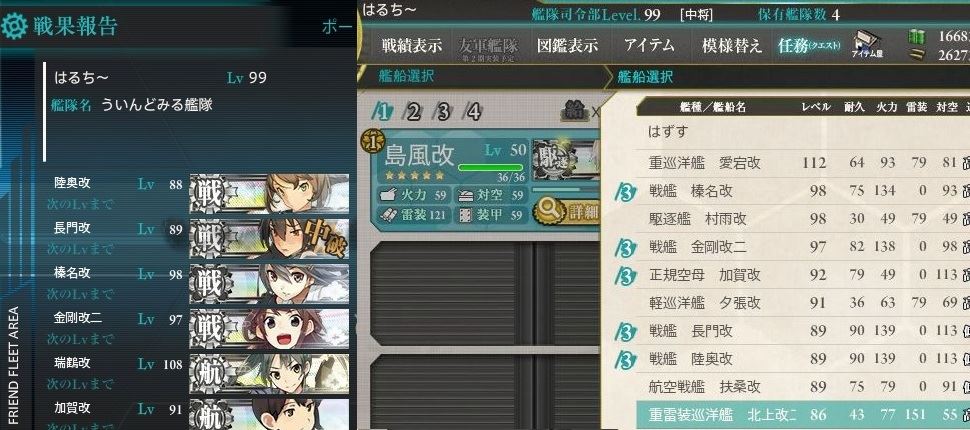
Task: Open the settings gear beside 戦果報告
Action: click(x=14, y=27)
